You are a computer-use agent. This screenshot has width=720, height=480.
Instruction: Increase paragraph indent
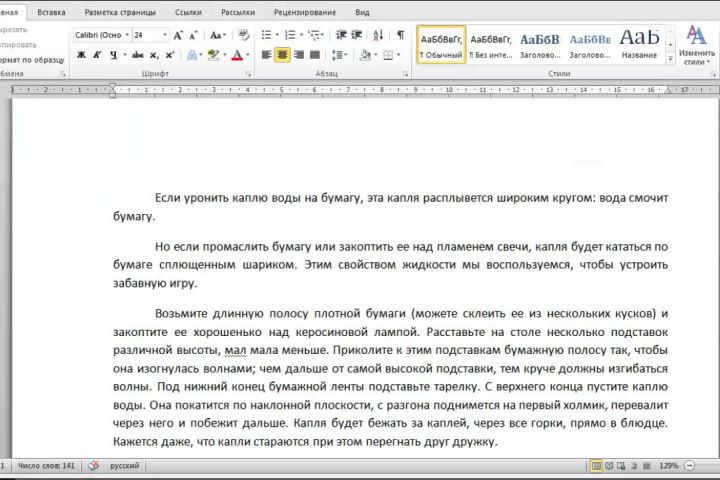357,35
